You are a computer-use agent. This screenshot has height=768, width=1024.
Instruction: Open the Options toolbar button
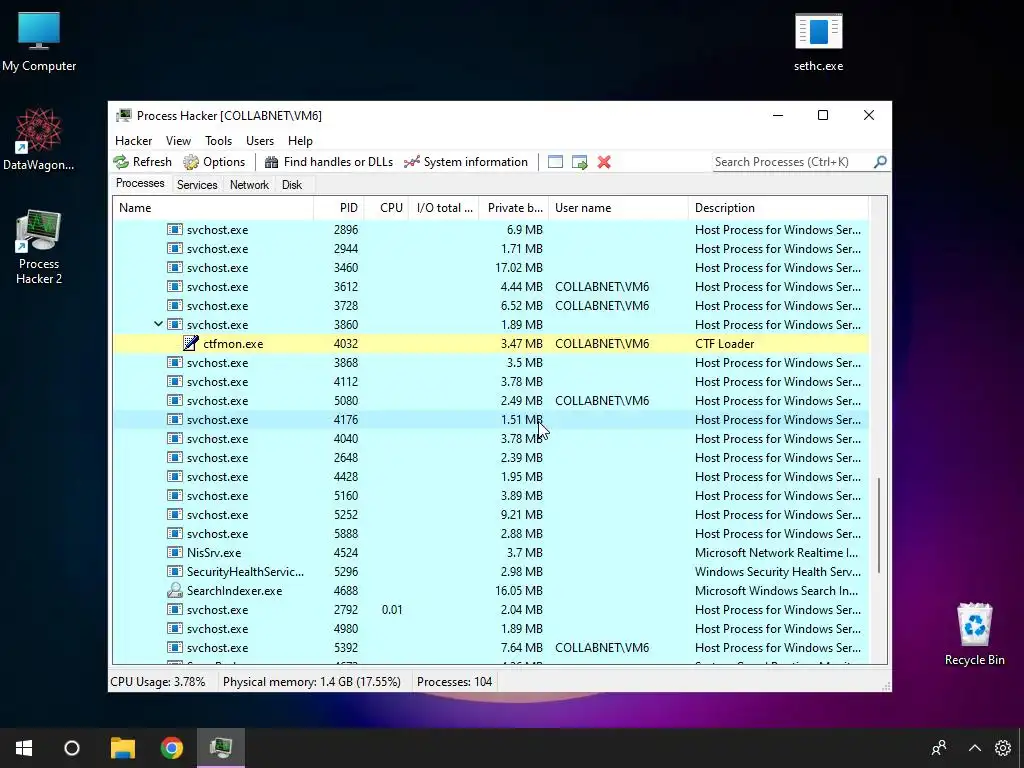(x=214, y=162)
